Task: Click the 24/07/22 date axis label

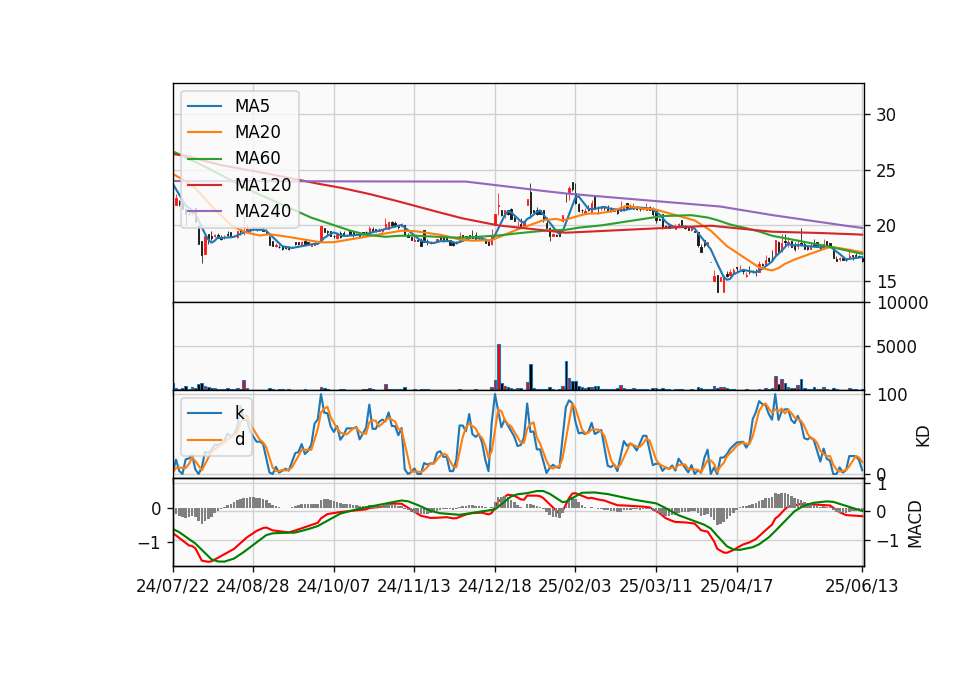Action: (173, 587)
